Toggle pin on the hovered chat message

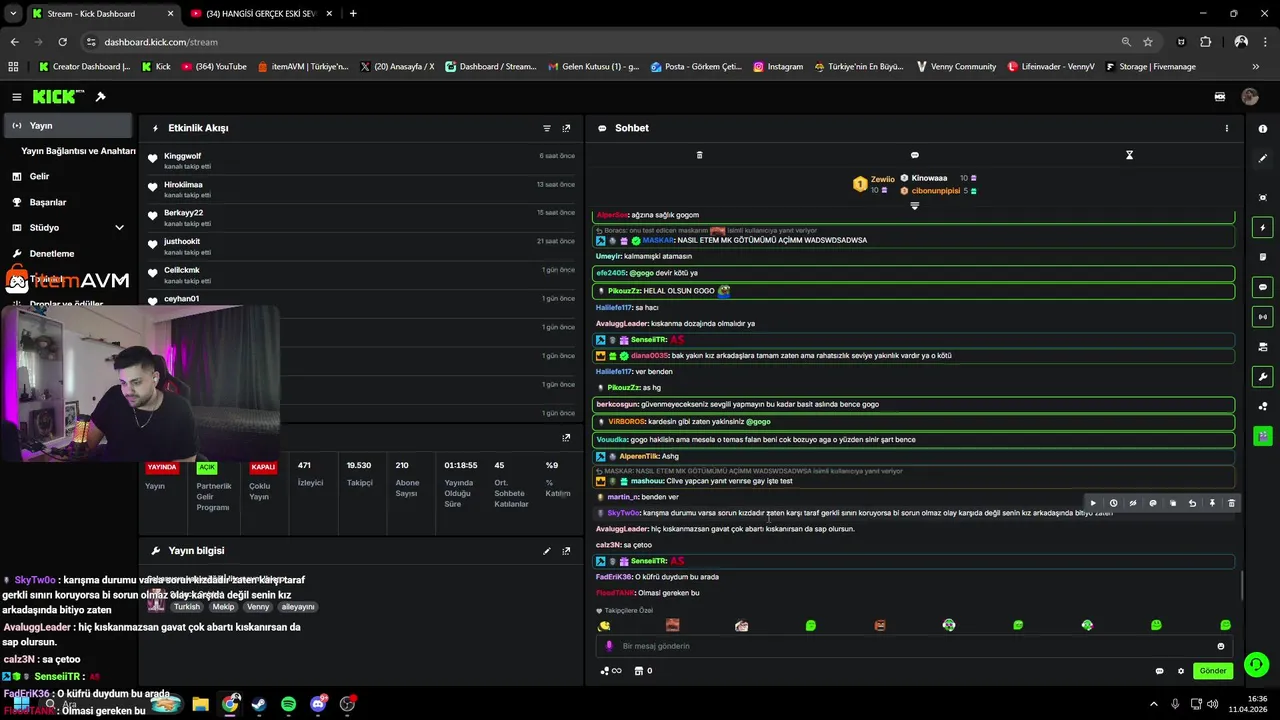pyautogui.click(x=1212, y=503)
